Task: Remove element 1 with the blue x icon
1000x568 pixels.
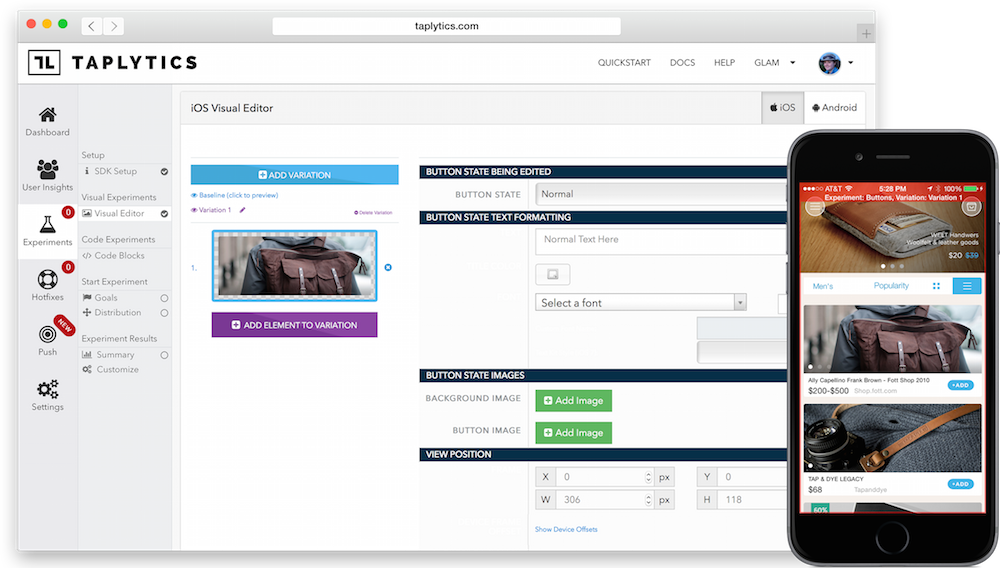Action: (388, 267)
